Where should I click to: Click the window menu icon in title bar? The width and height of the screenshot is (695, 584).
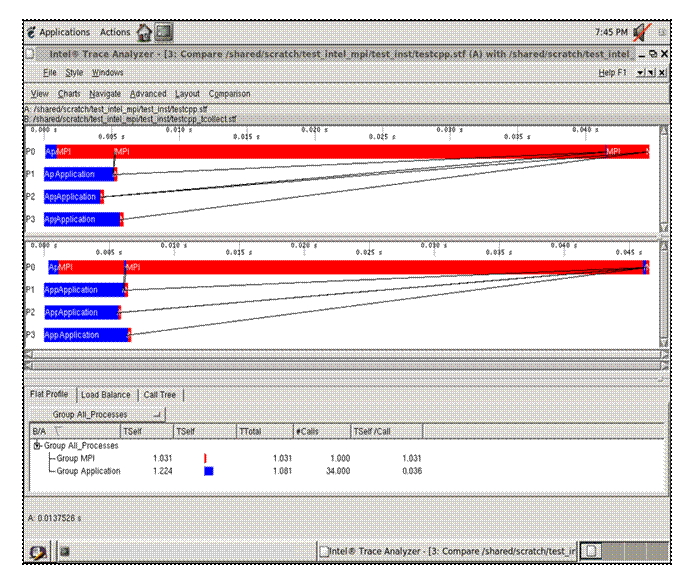coord(30,54)
